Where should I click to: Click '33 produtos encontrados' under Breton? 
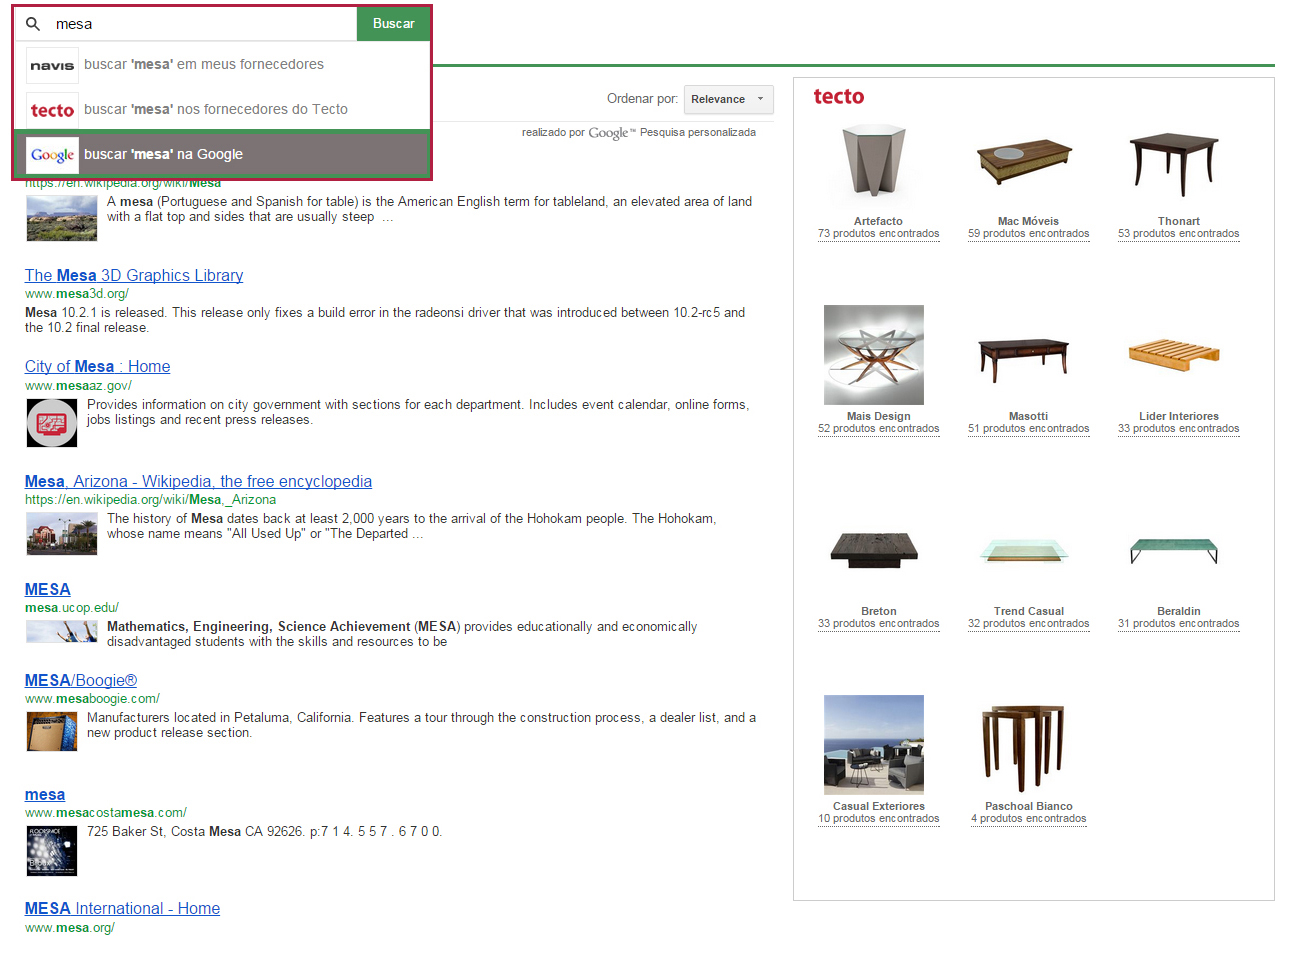[x=878, y=624]
